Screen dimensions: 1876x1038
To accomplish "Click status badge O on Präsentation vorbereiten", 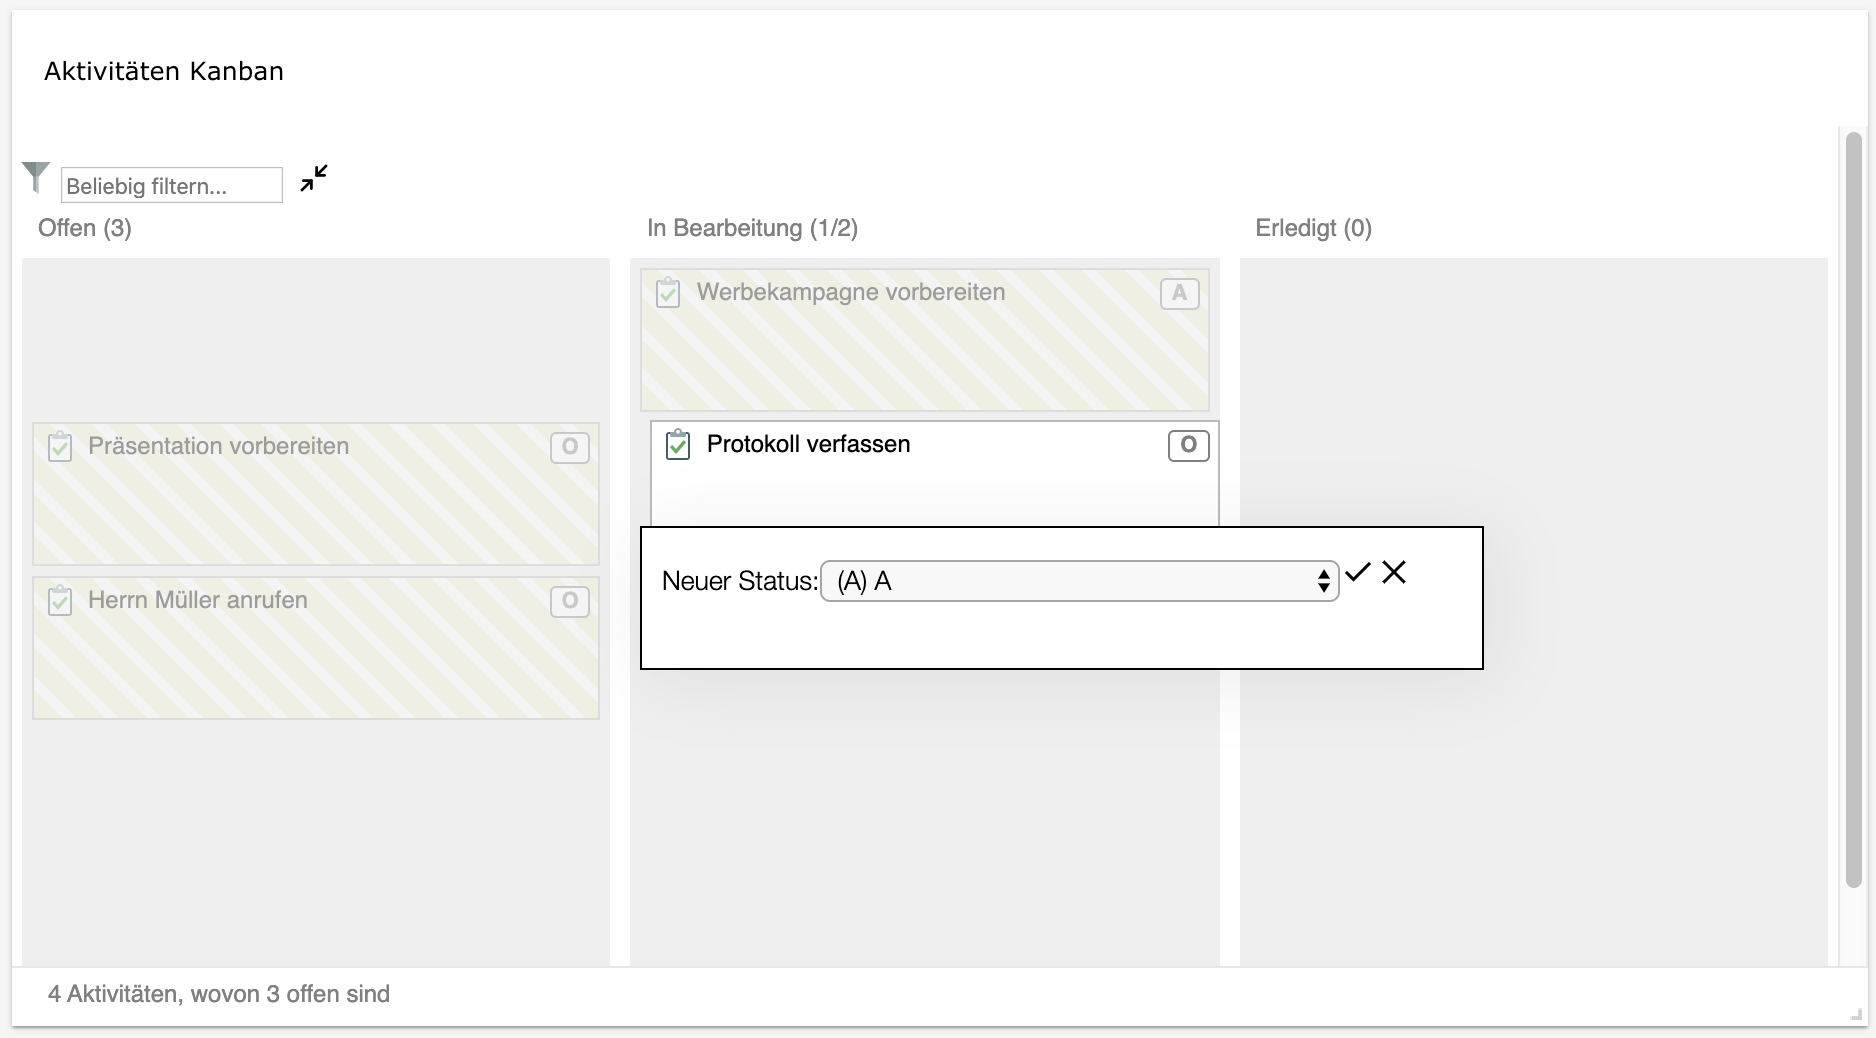I will coord(570,447).
